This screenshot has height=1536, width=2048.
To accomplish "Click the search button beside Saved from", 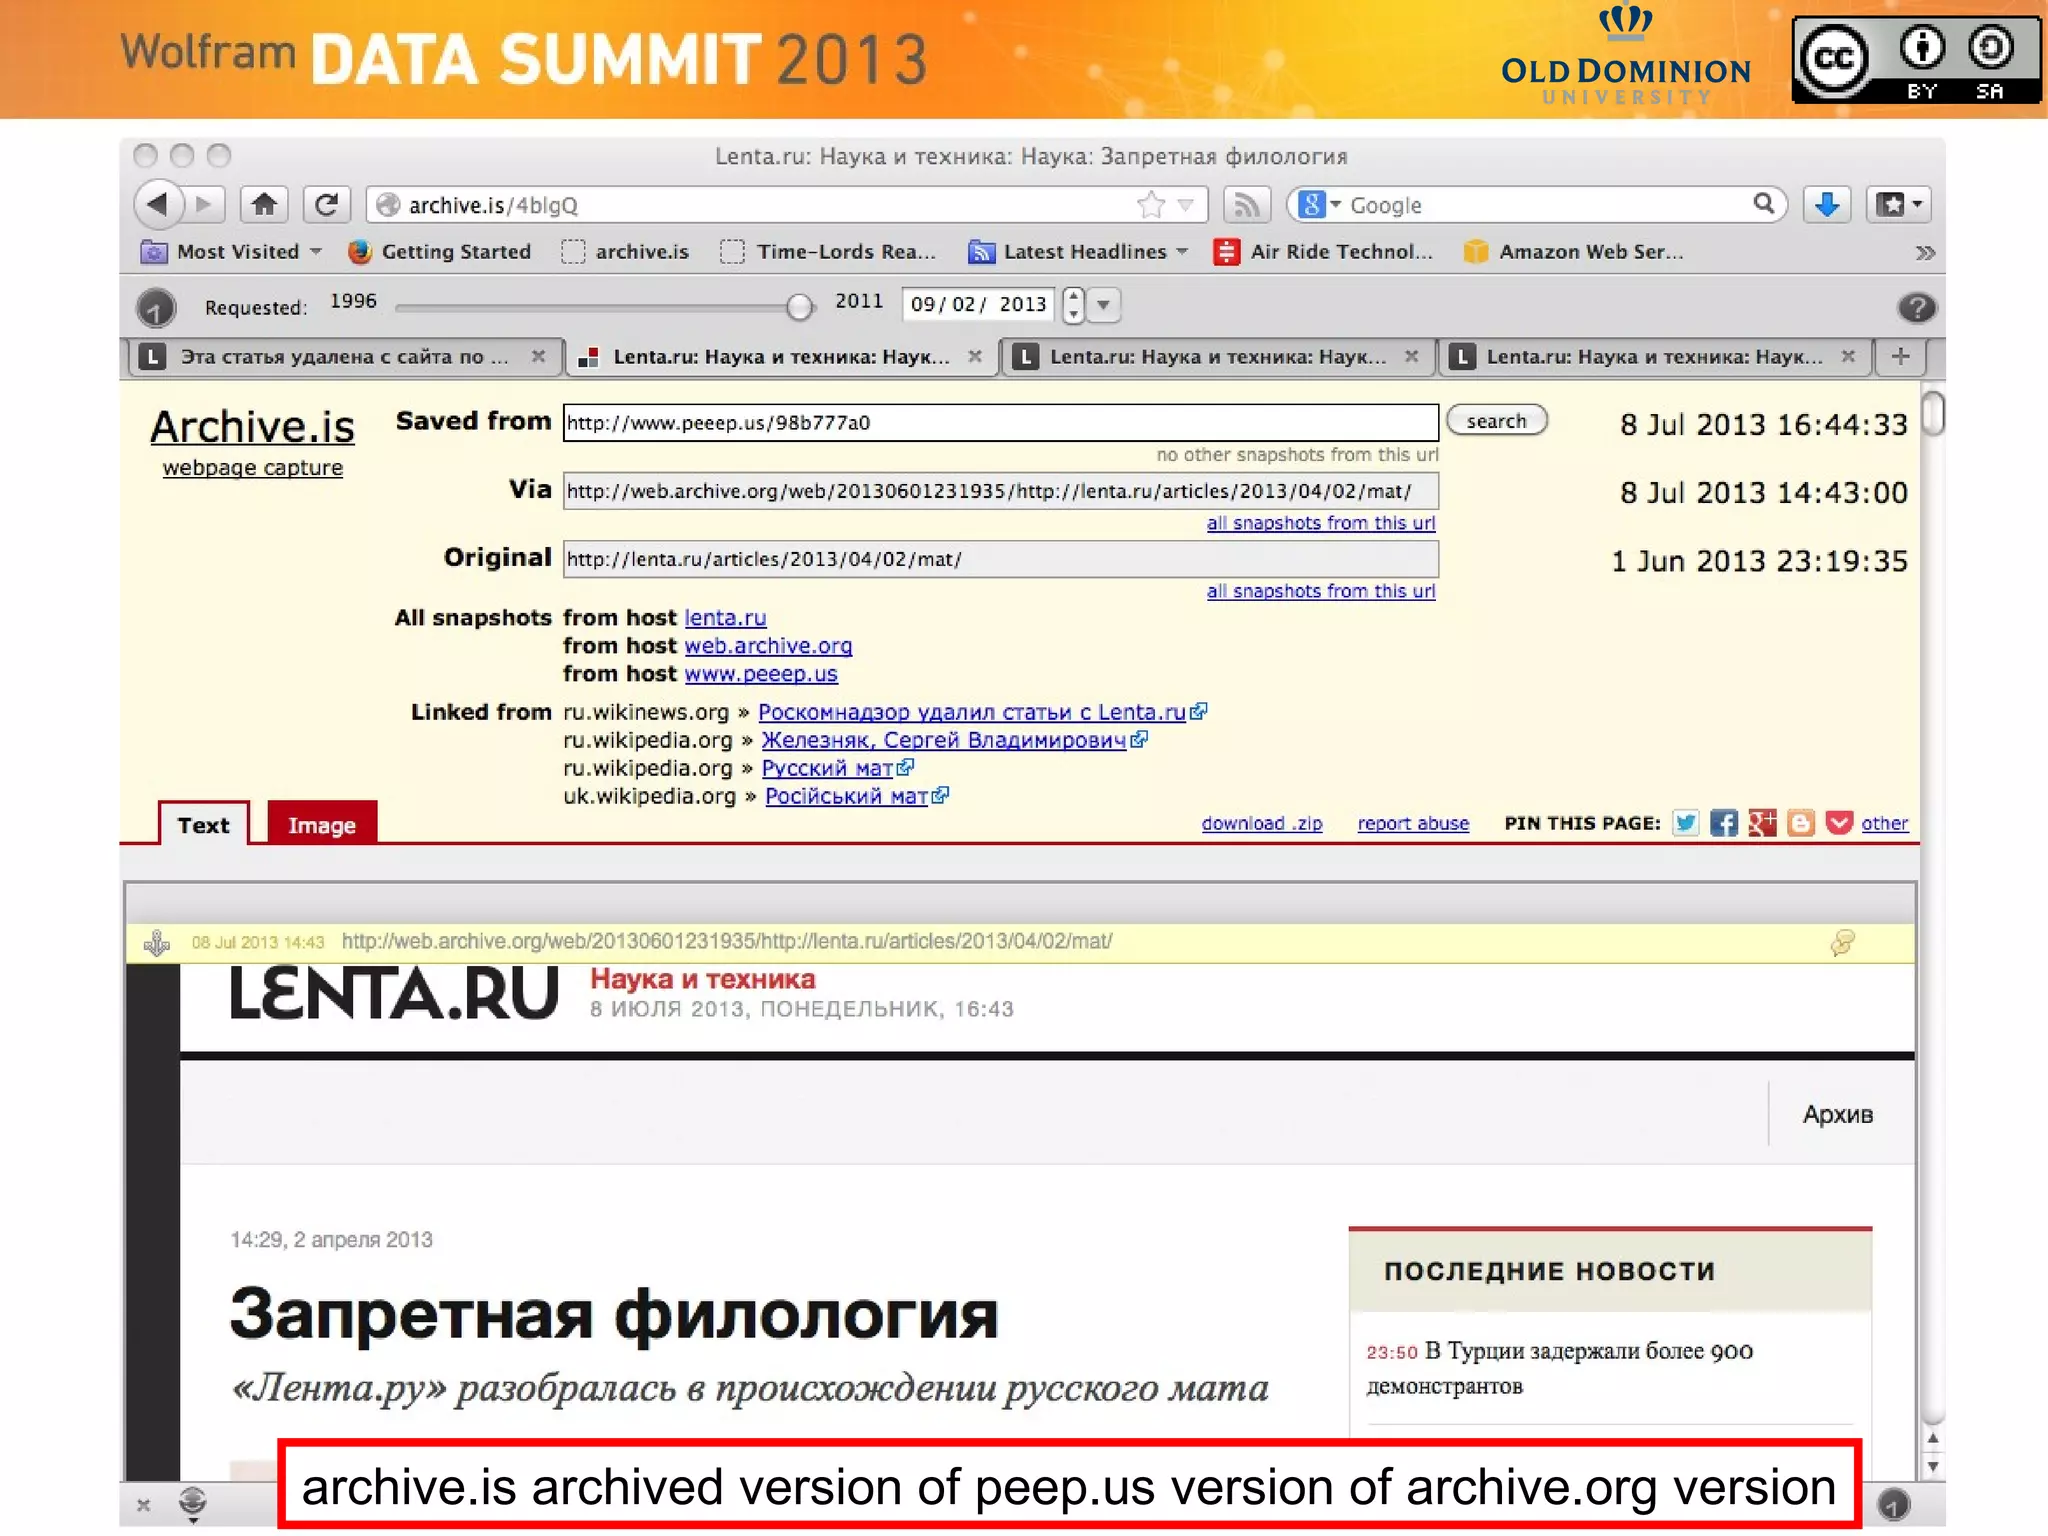I will 1496,421.
